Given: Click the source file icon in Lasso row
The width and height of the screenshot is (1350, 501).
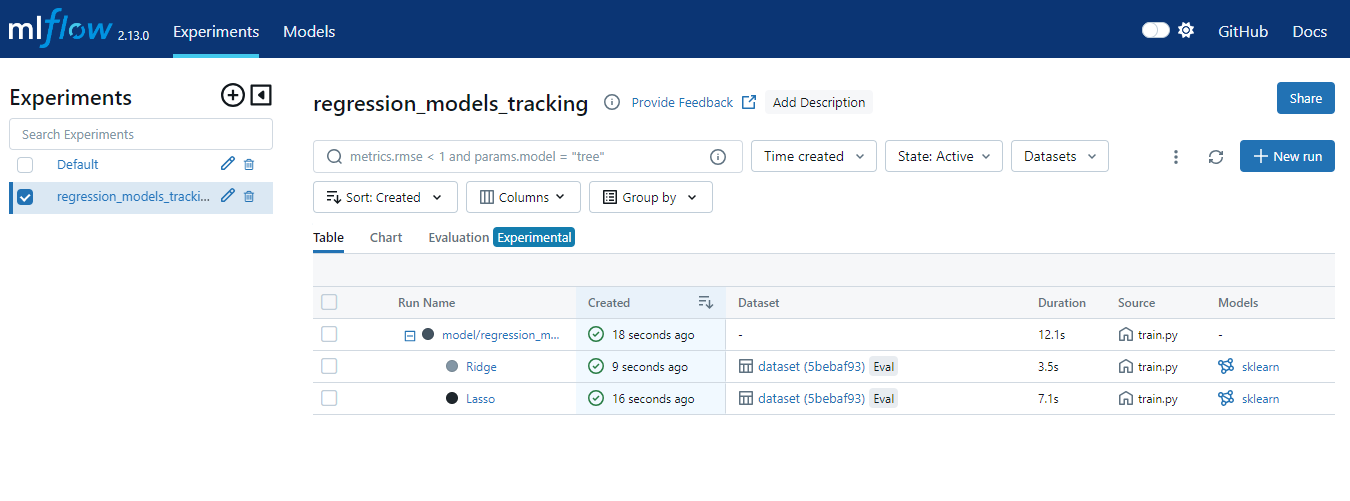Looking at the screenshot, I should [x=1126, y=398].
